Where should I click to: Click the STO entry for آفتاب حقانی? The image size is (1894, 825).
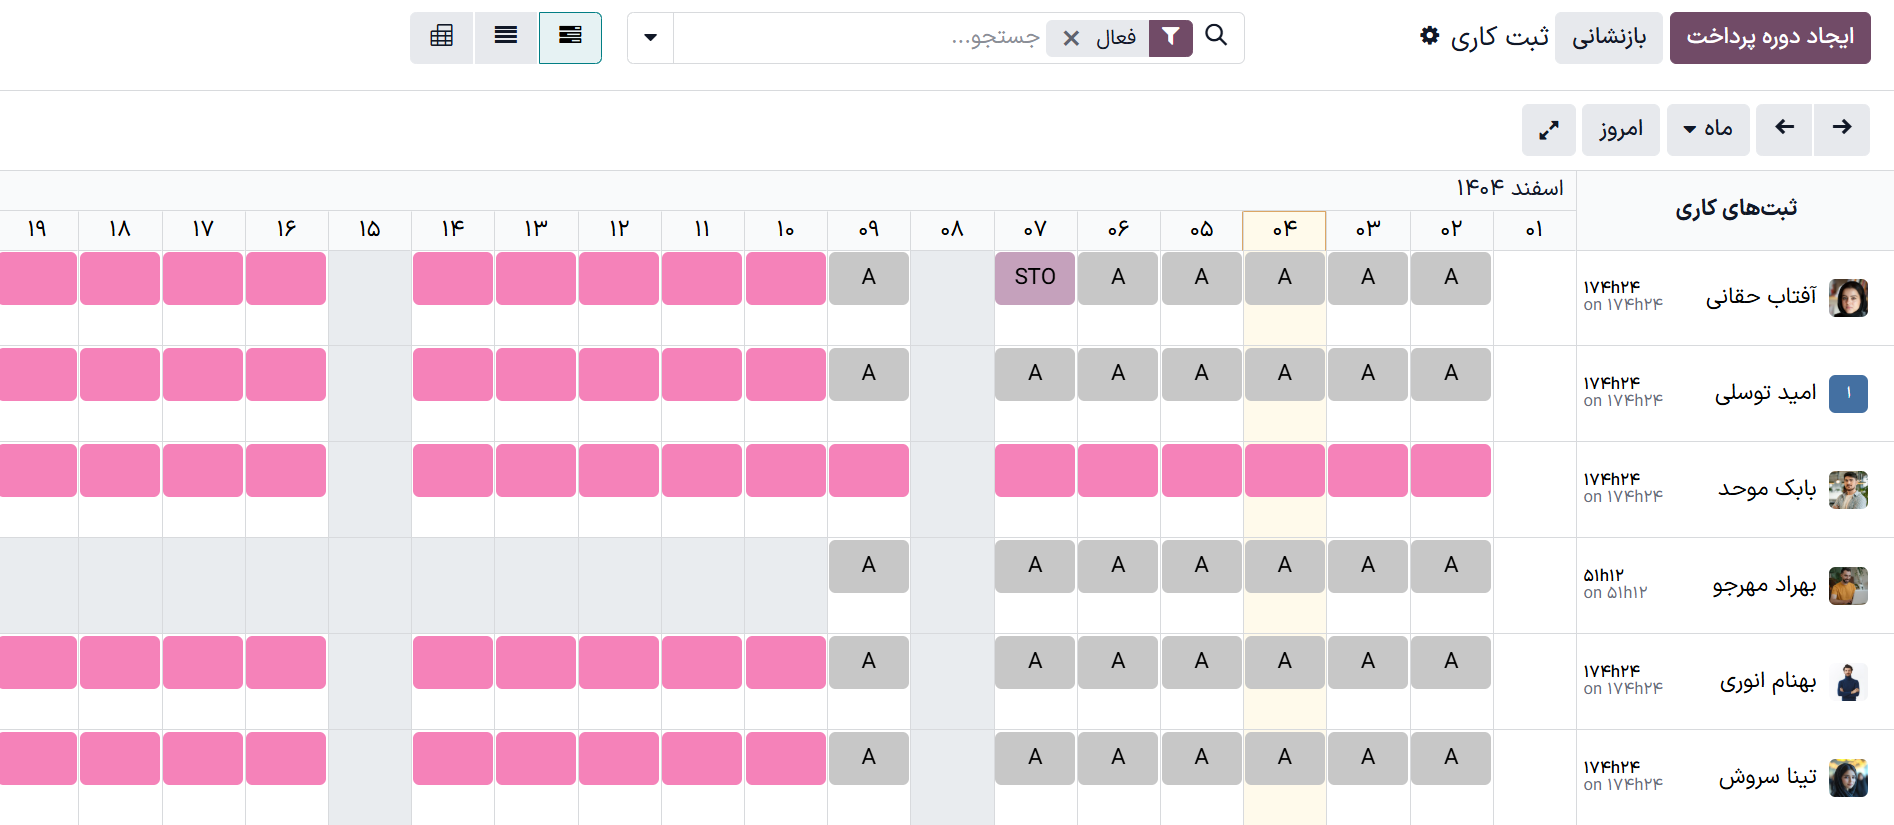tap(1035, 277)
